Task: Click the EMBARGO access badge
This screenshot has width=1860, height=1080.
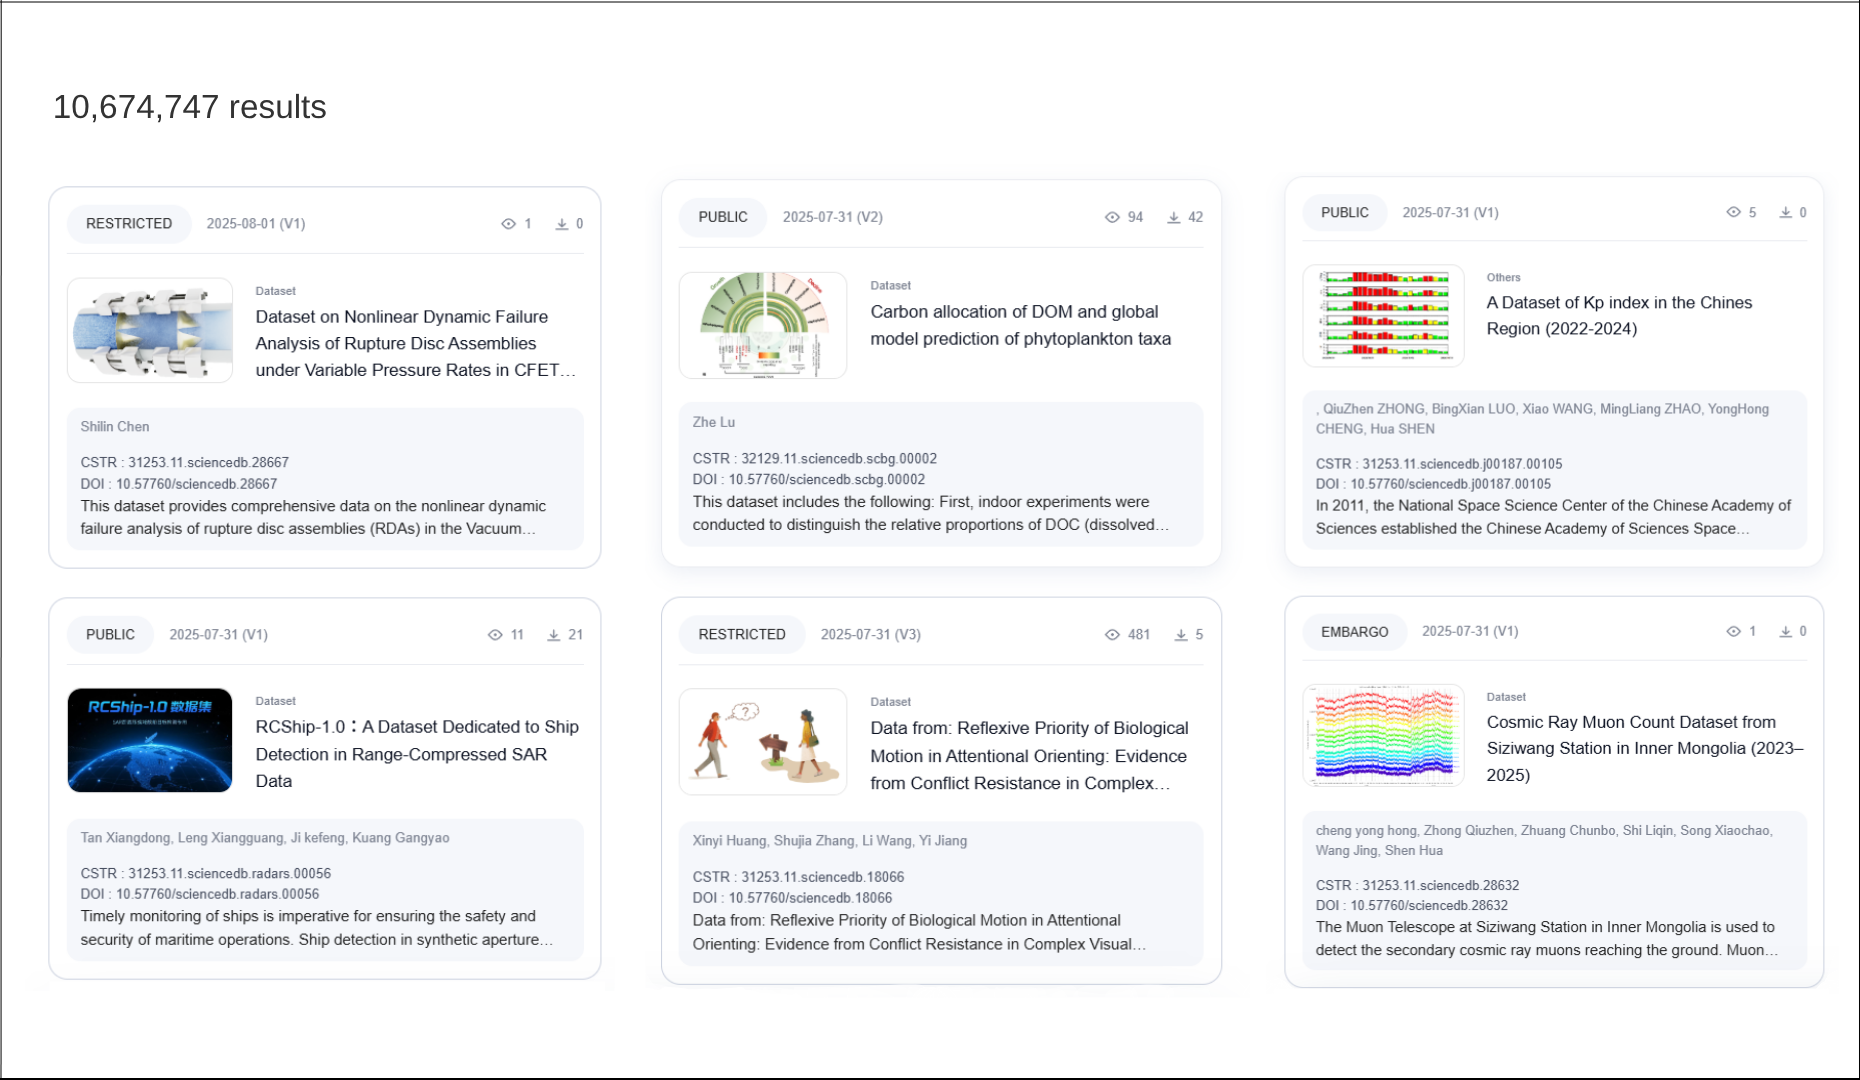Action: point(1354,632)
